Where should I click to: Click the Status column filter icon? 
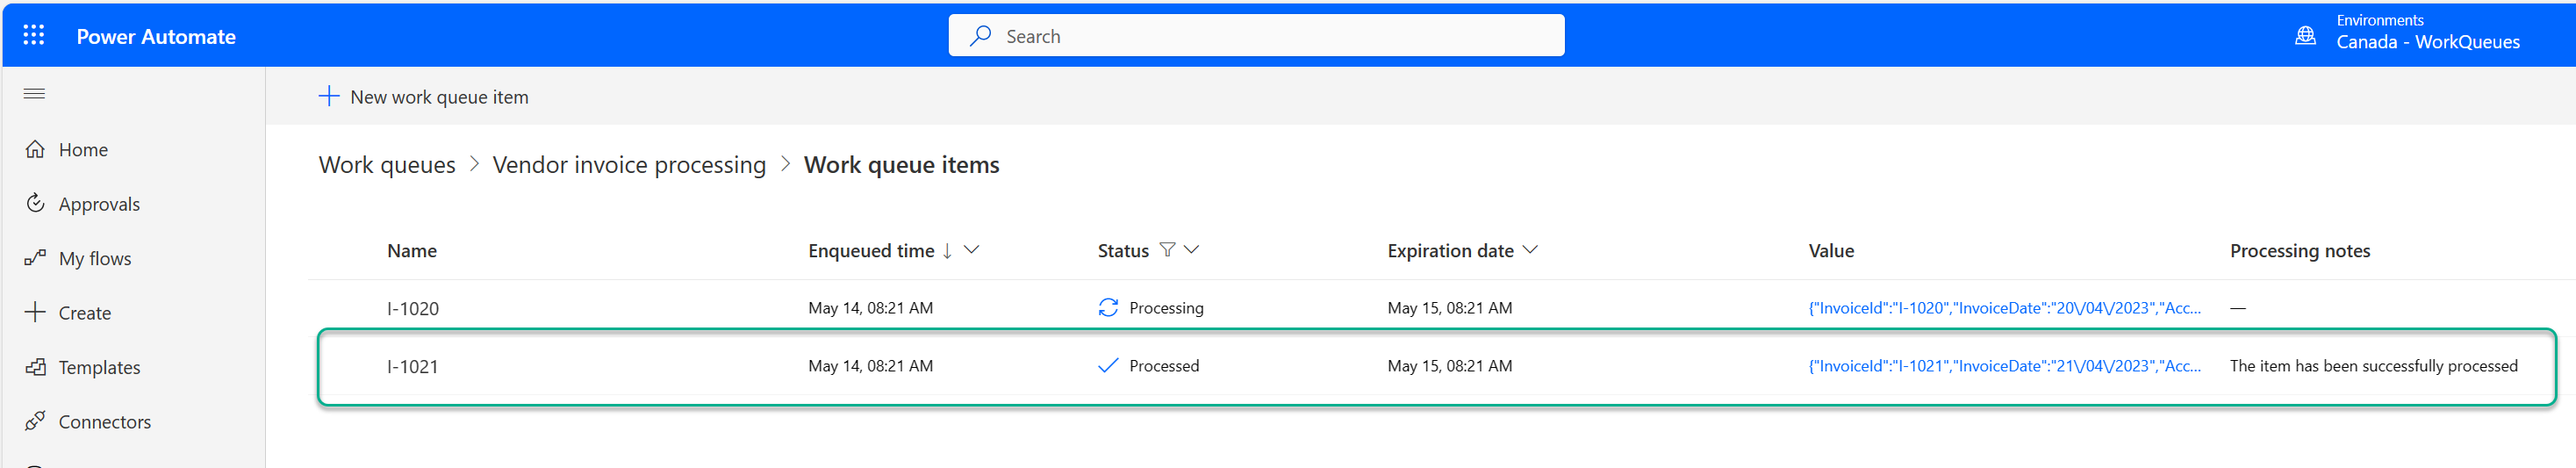click(1167, 250)
